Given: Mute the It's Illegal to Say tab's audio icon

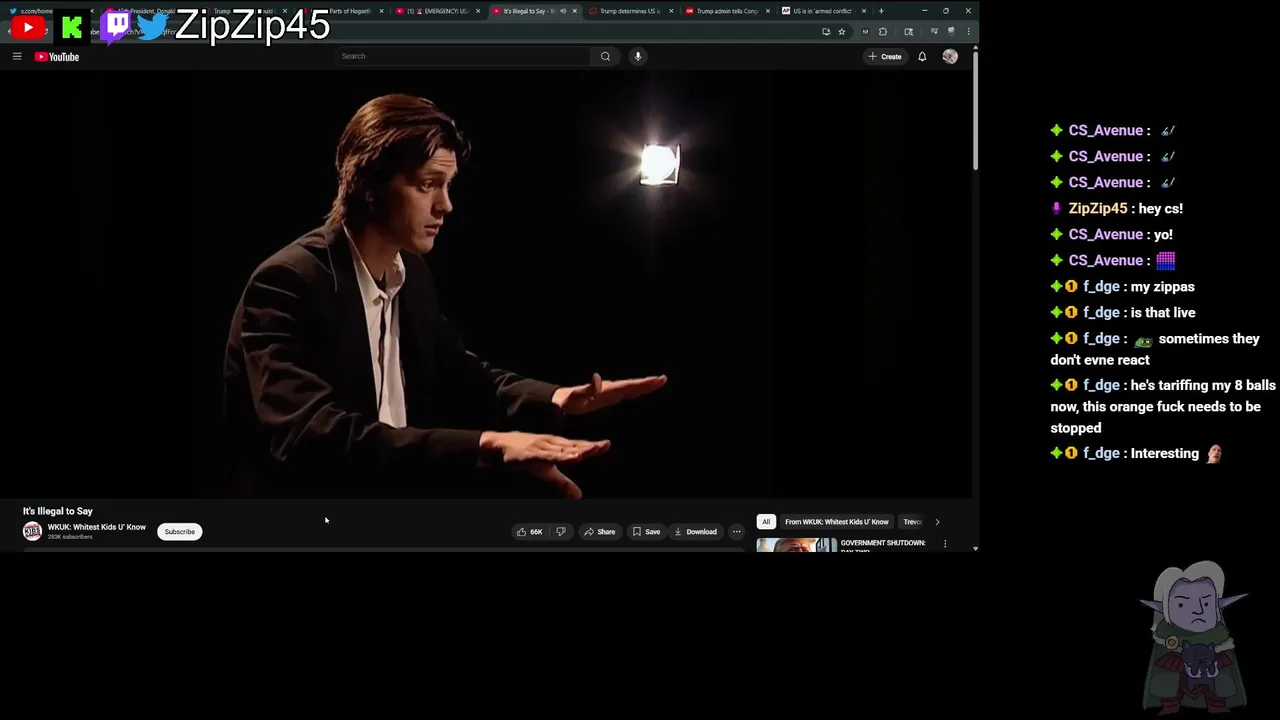Looking at the screenshot, I should pyautogui.click(x=563, y=11).
